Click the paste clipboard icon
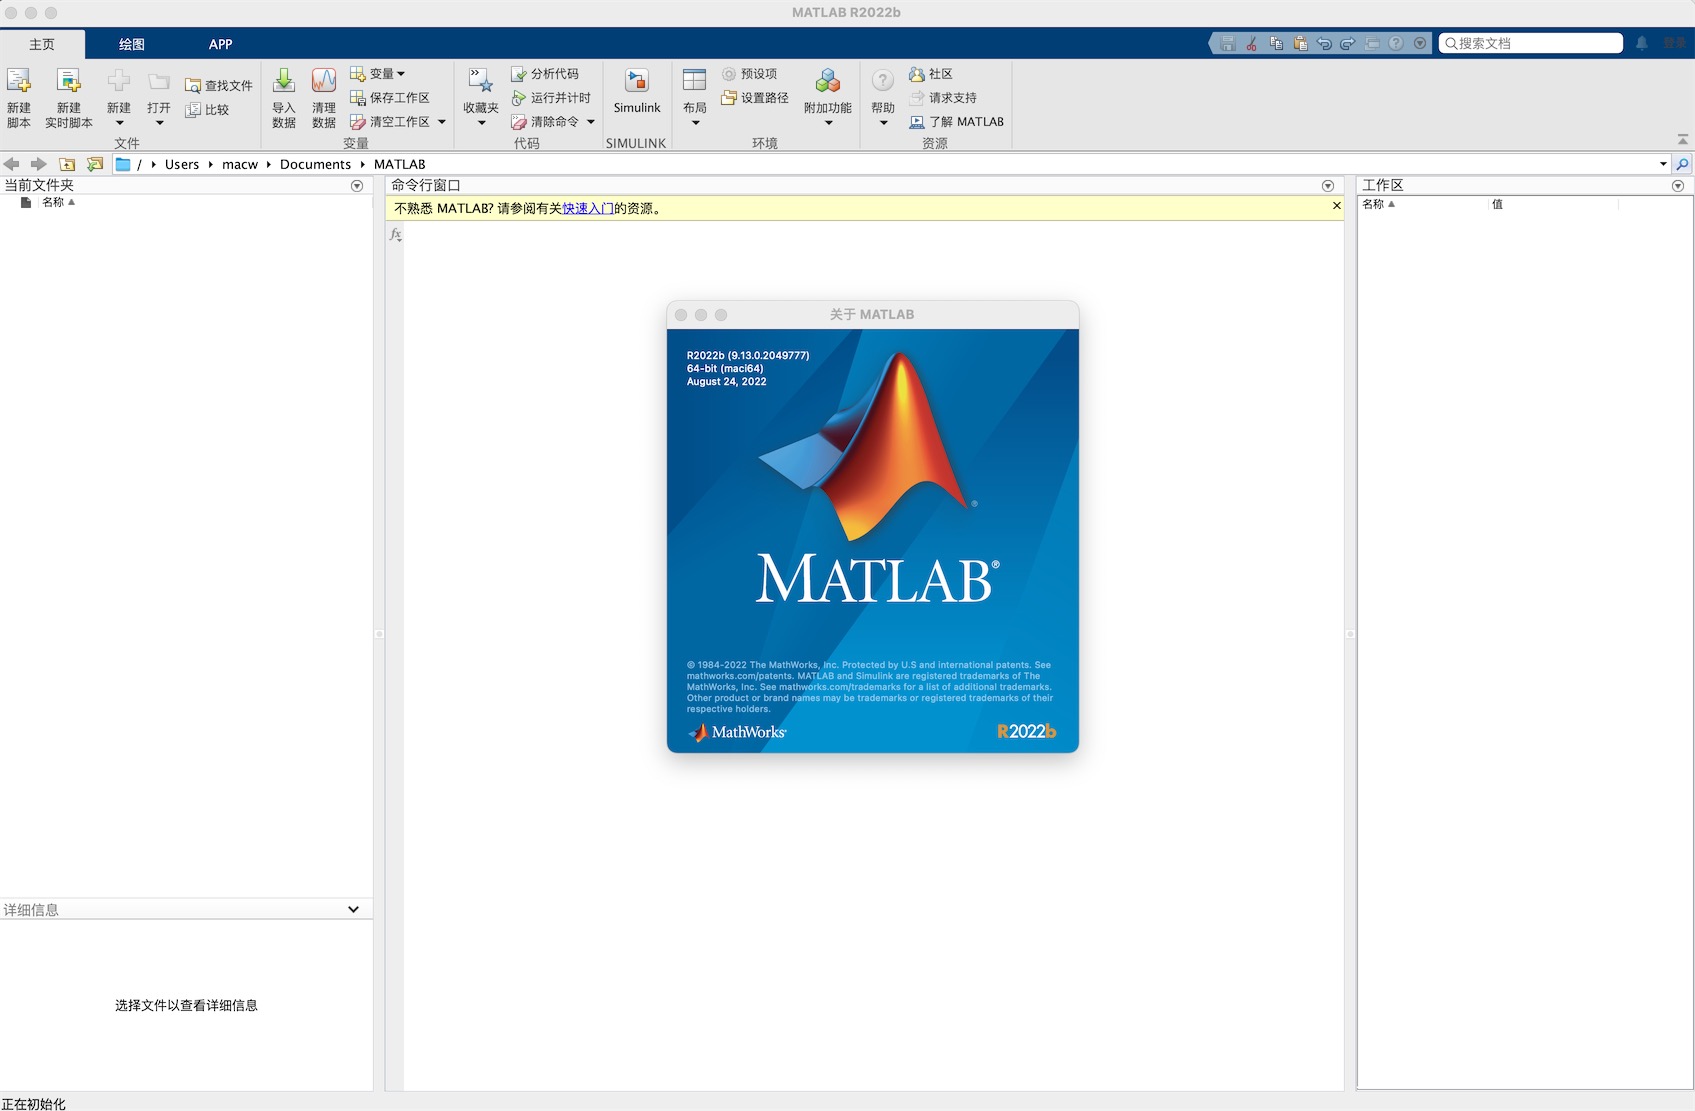The width and height of the screenshot is (1695, 1111). tap(1300, 44)
